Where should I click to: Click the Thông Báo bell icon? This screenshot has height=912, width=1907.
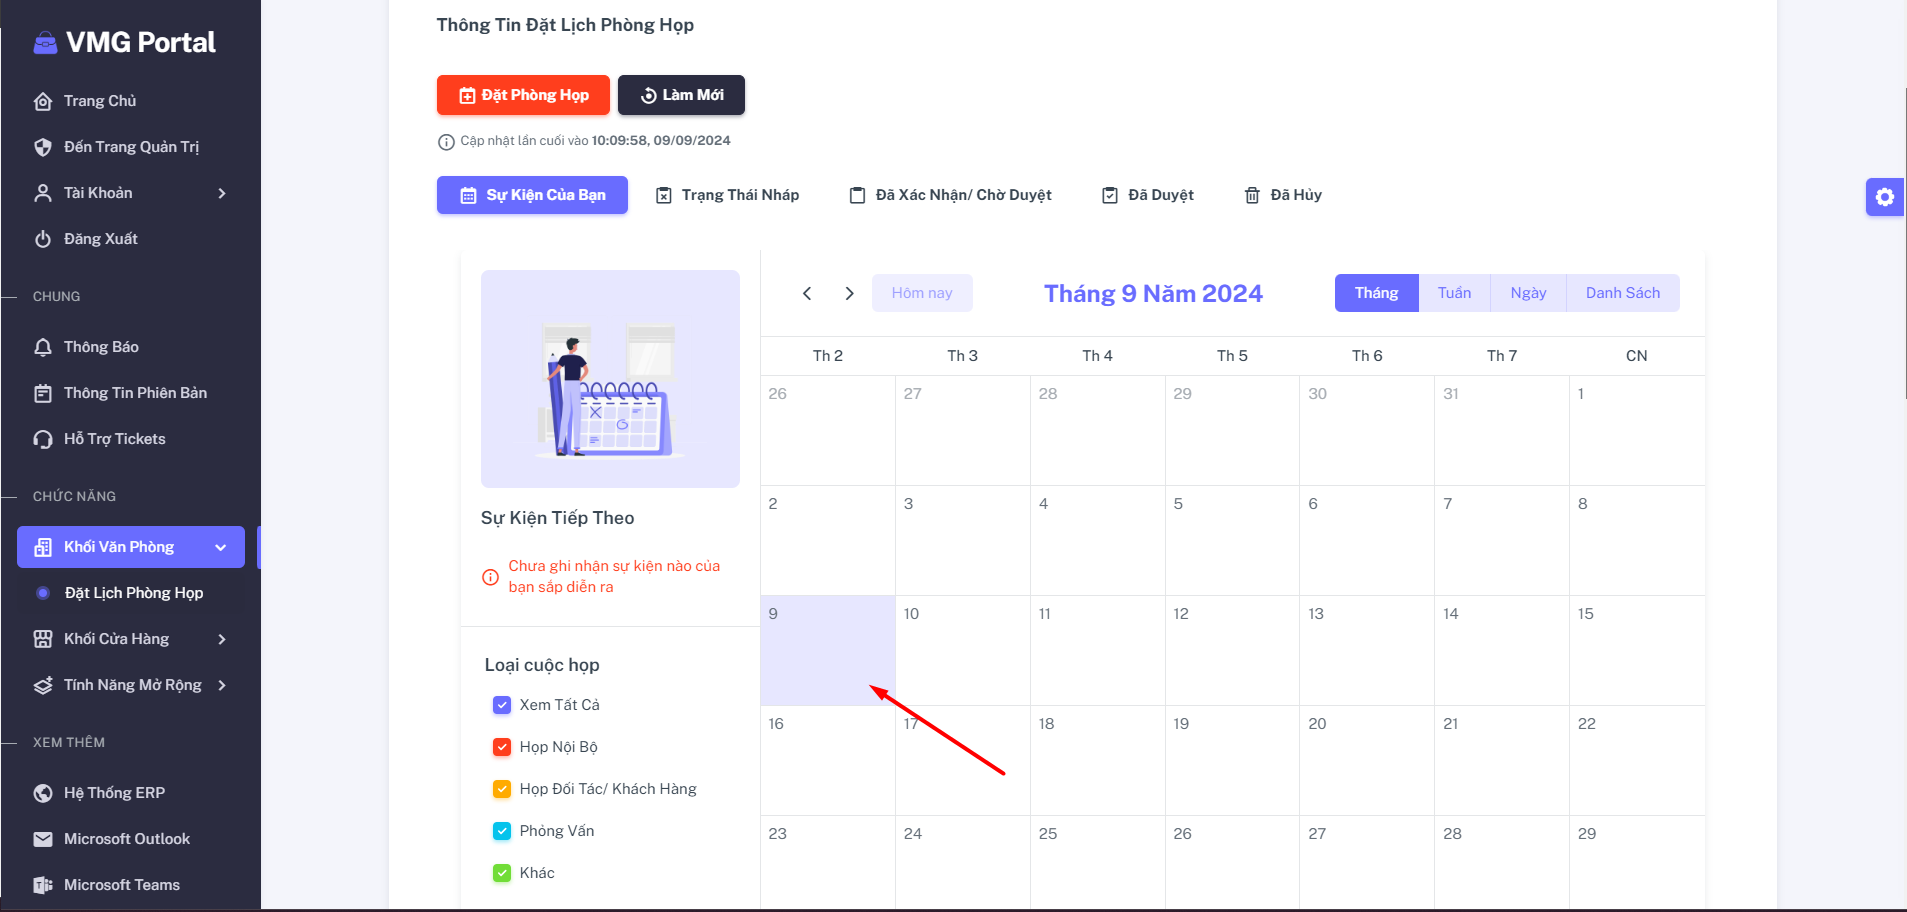pos(43,347)
